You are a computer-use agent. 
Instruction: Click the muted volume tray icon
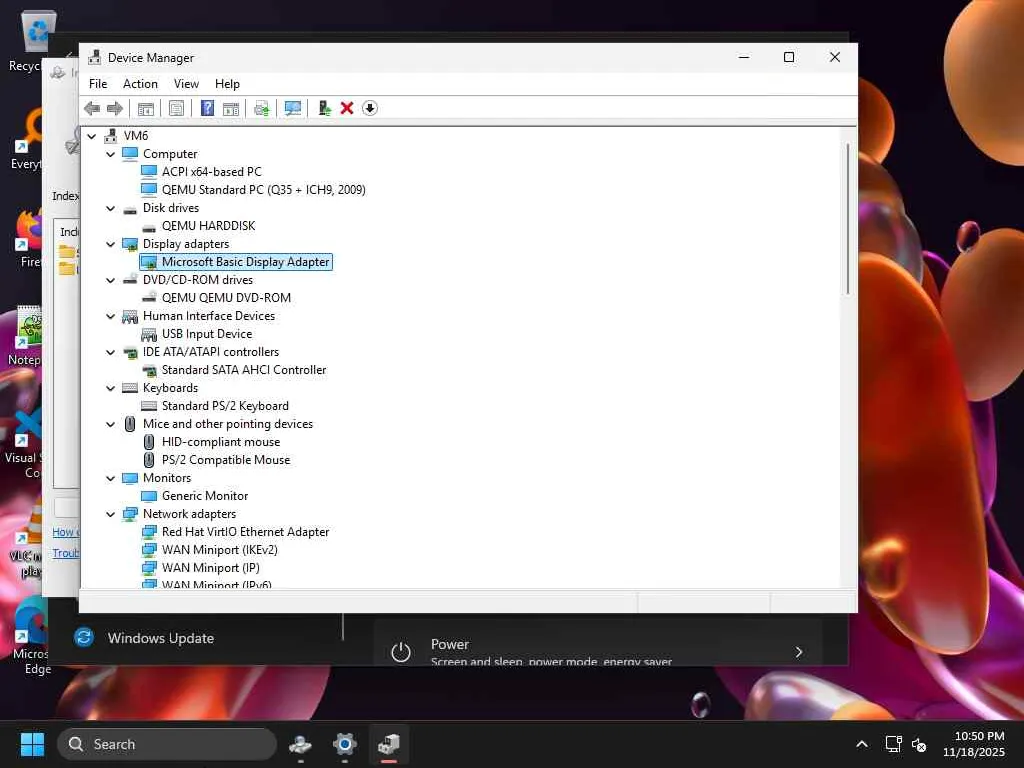tap(919, 744)
